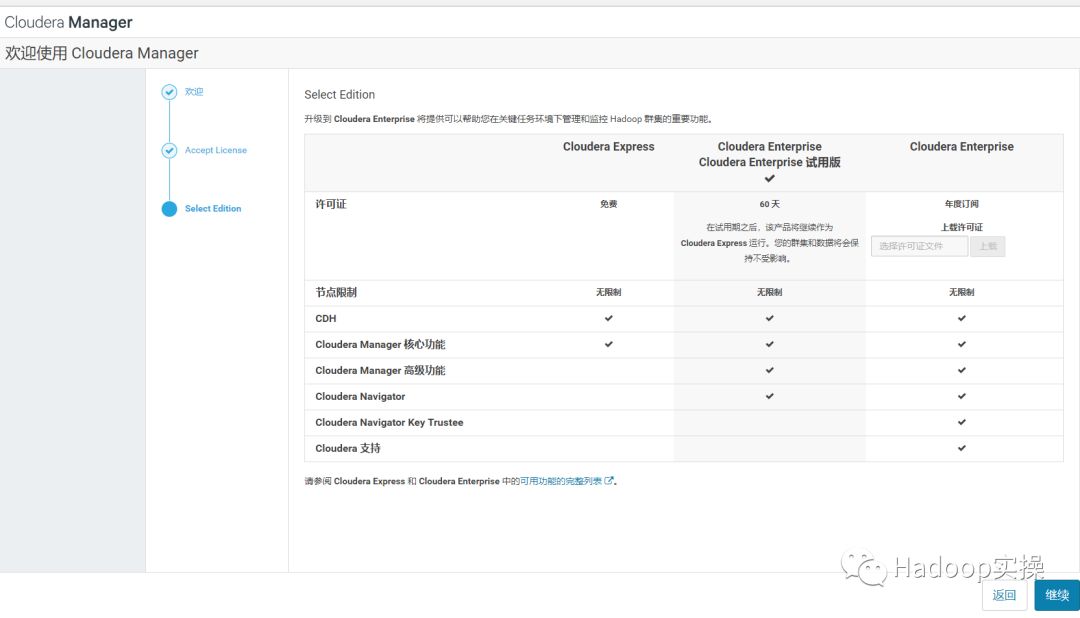The height and width of the screenshot is (618, 1080).
Task: Click the Cloudera Manager 核心功能 row label
Action: click(x=380, y=344)
